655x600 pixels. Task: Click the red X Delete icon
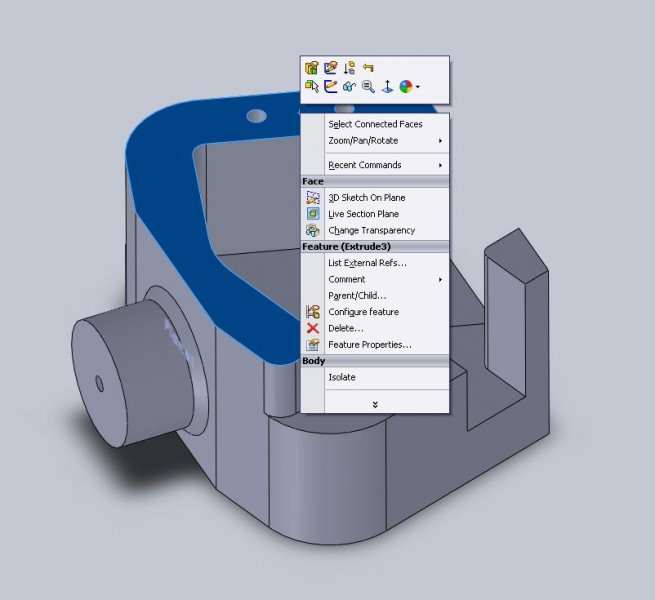[x=312, y=328]
